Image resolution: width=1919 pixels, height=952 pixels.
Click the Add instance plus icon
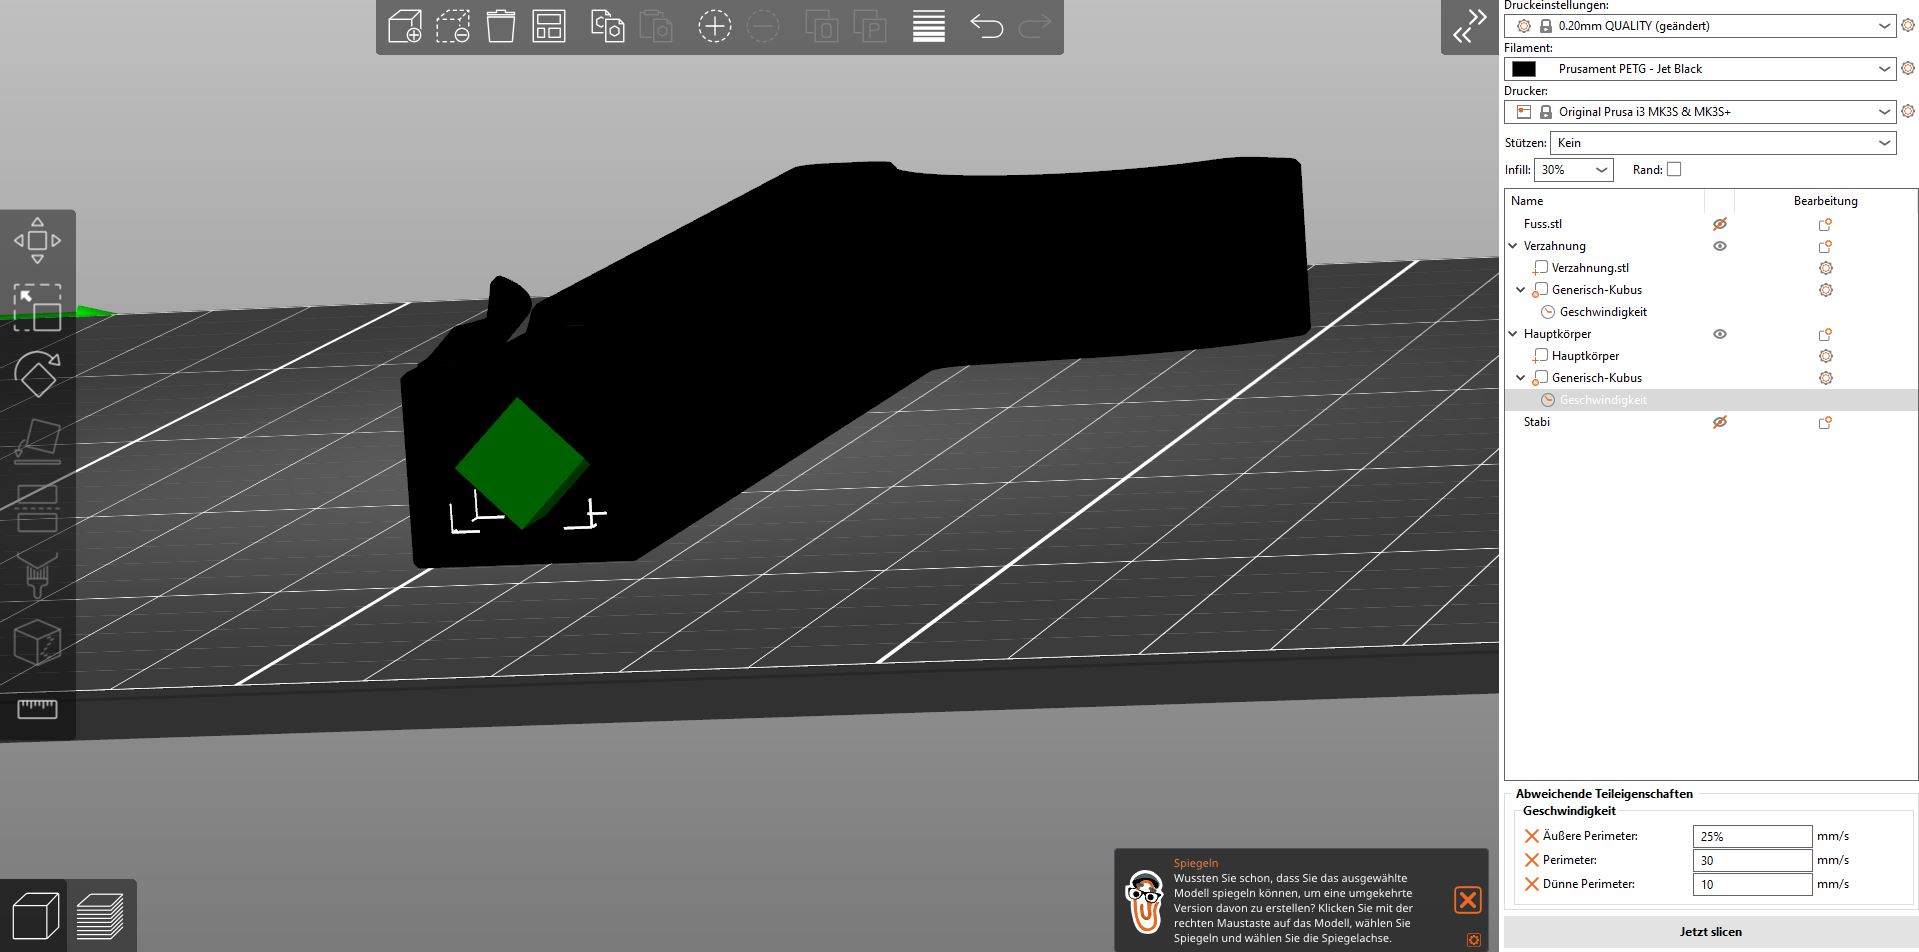[x=714, y=26]
